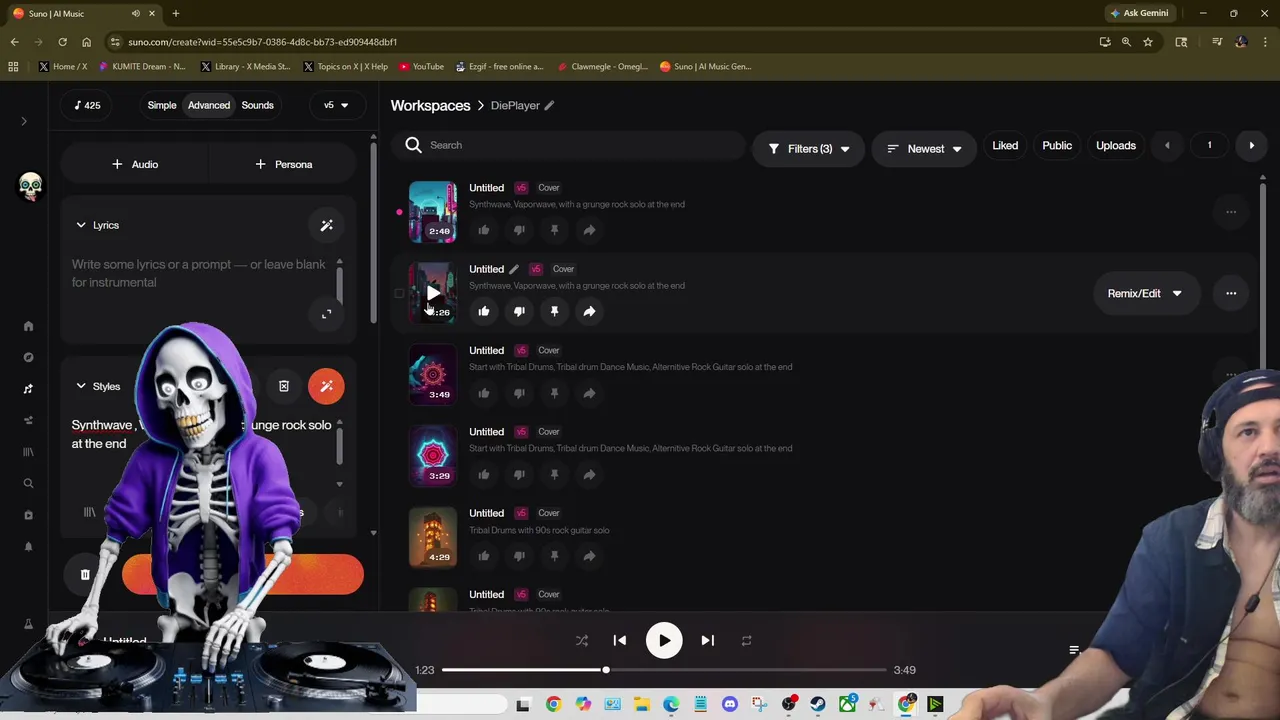Open the Filters (3) dropdown

tap(808, 149)
